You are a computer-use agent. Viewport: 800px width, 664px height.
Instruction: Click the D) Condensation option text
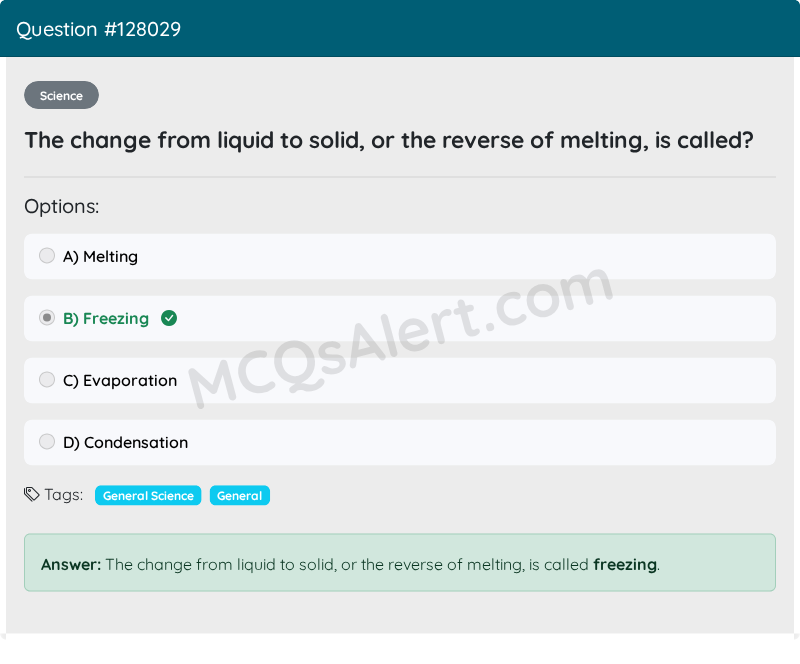click(126, 442)
